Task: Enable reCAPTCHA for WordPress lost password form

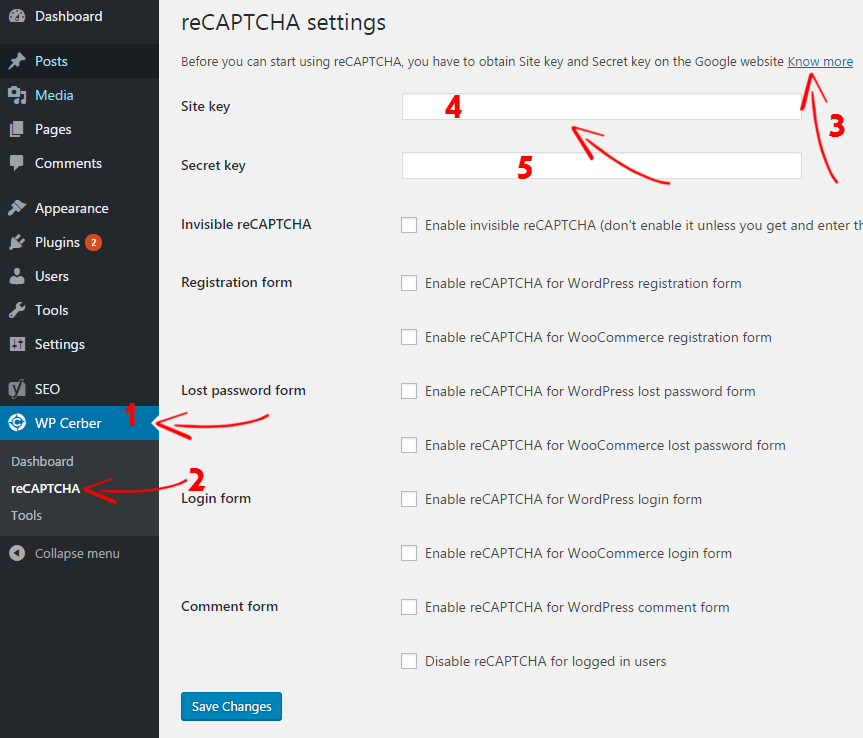Action: click(x=409, y=391)
